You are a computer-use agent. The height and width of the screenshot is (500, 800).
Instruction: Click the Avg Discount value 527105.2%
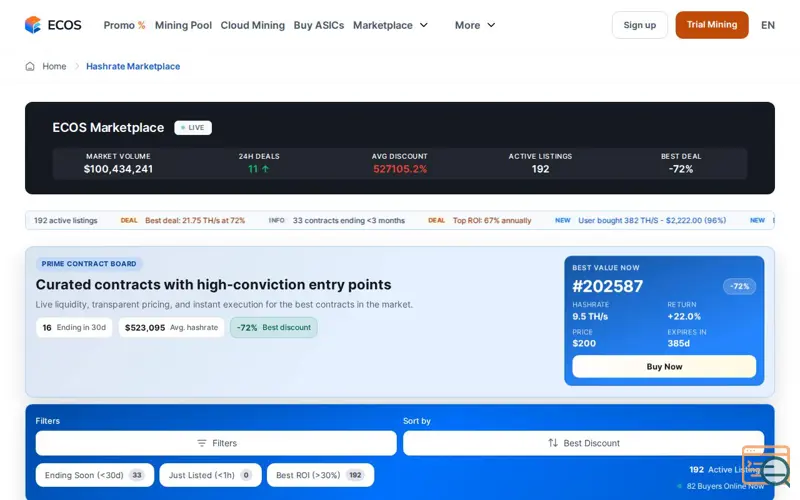[400, 169]
